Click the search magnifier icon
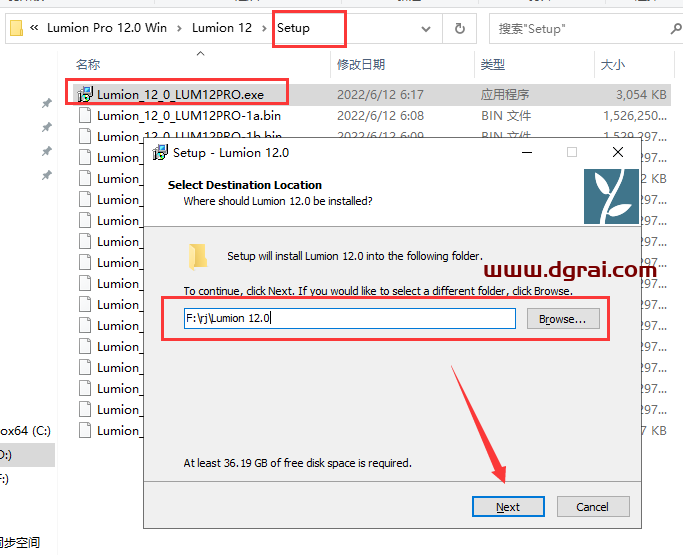683x555 pixels. (x=676, y=29)
